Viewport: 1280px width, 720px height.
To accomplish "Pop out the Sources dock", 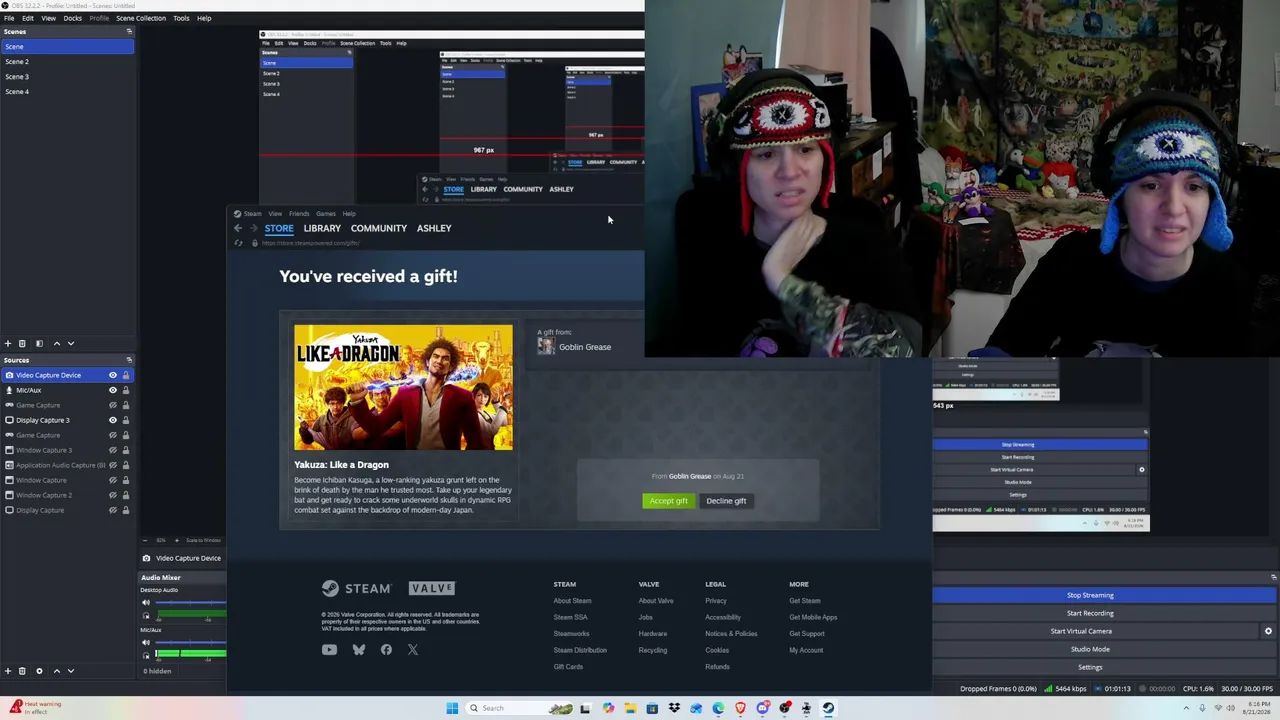I will (129, 360).
